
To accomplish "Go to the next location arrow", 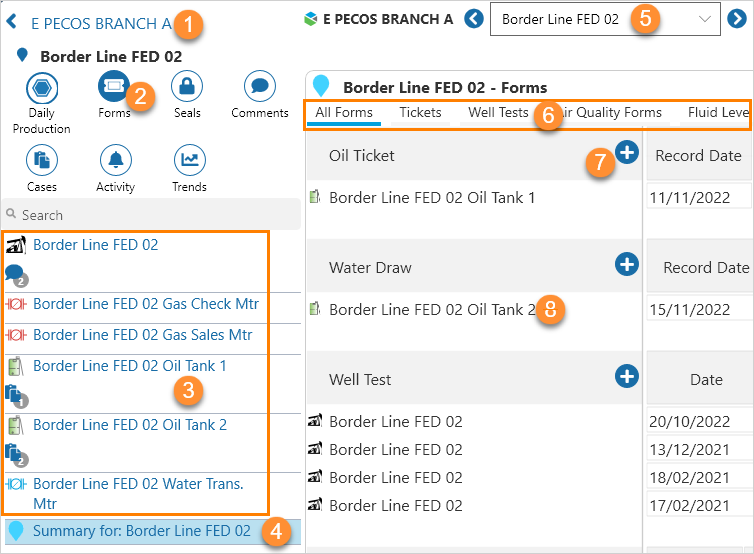I will (x=738, y=19).
